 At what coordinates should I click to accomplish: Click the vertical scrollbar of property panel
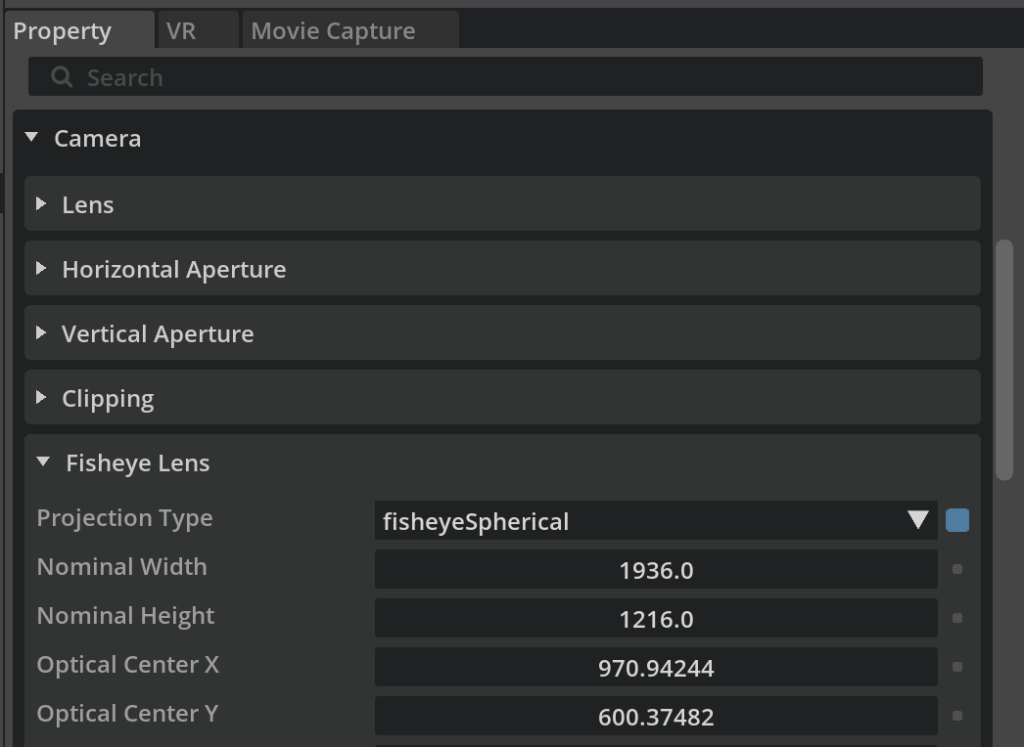coord(1005,360)
